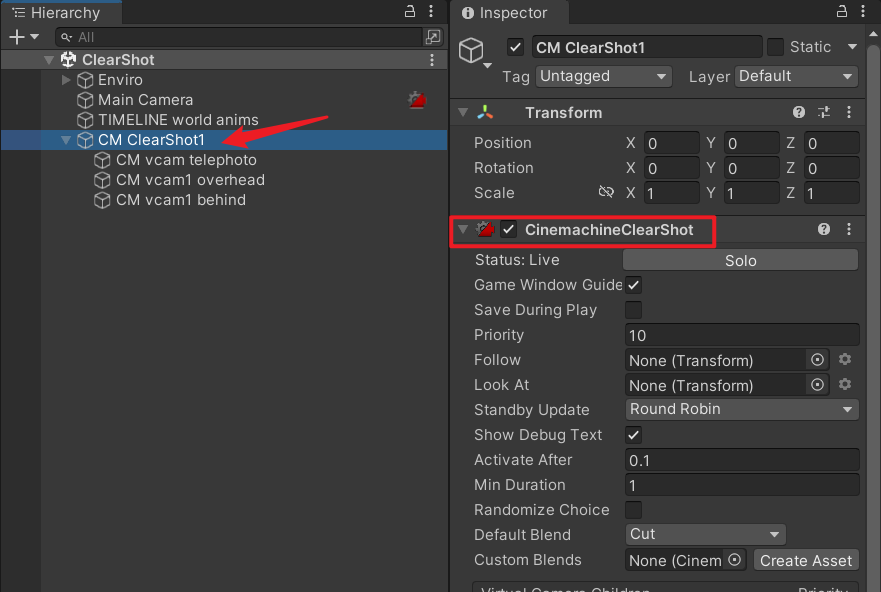This screenshot has width=881, height=592.
Task: Enable the Save During Play checkbox
Action: tap(633, 310)
